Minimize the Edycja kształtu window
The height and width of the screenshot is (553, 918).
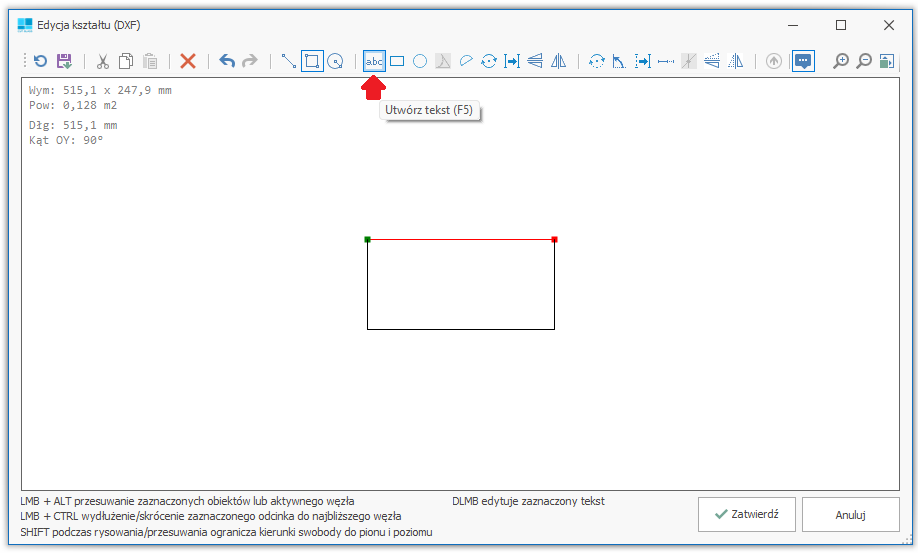coord(793,25)
